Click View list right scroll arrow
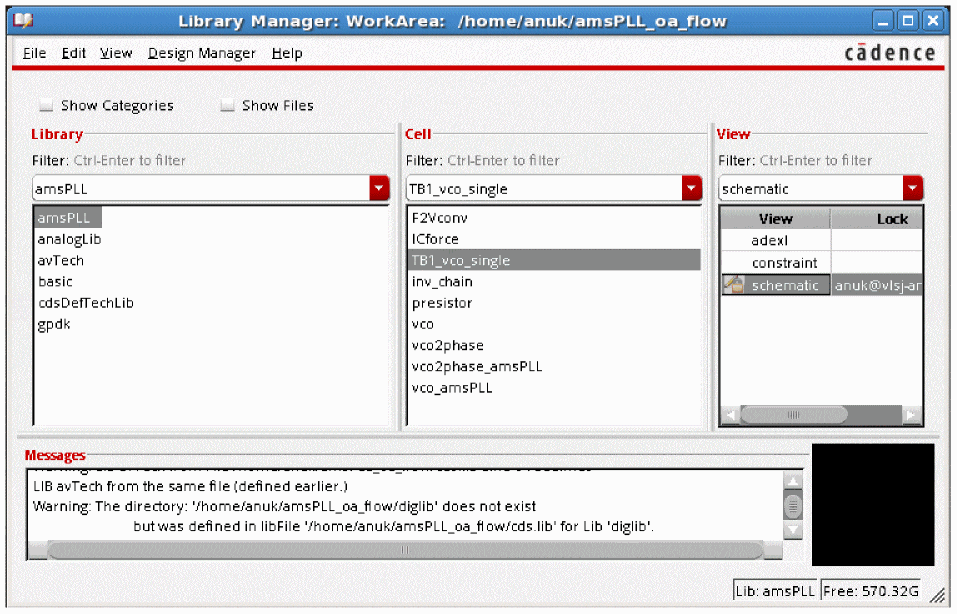 [x=911, y=415]
